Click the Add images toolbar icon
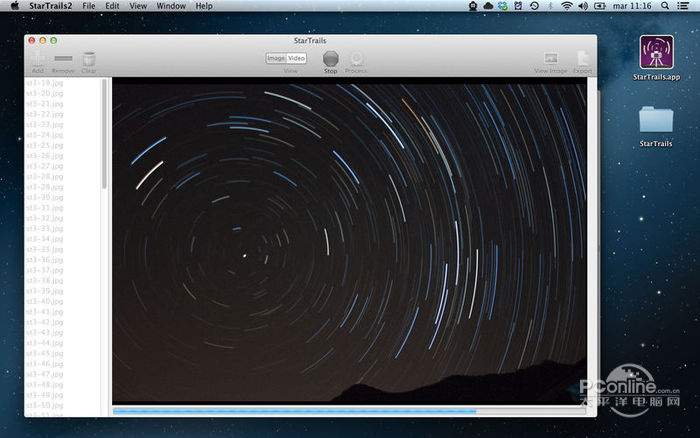This screenshot has width=700, height=438. click(38, 59)
